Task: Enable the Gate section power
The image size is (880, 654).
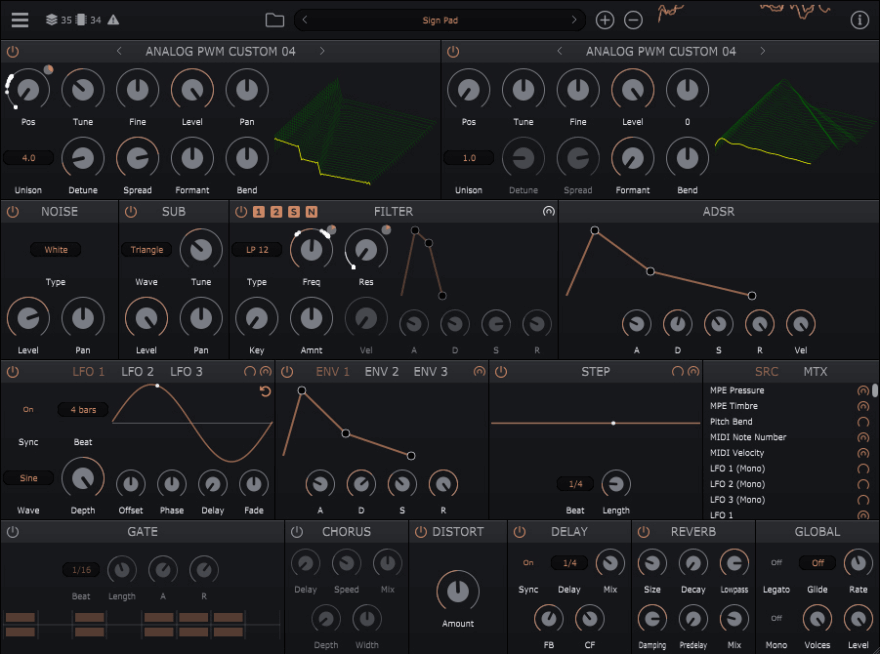Action: (x=12, y=532)
